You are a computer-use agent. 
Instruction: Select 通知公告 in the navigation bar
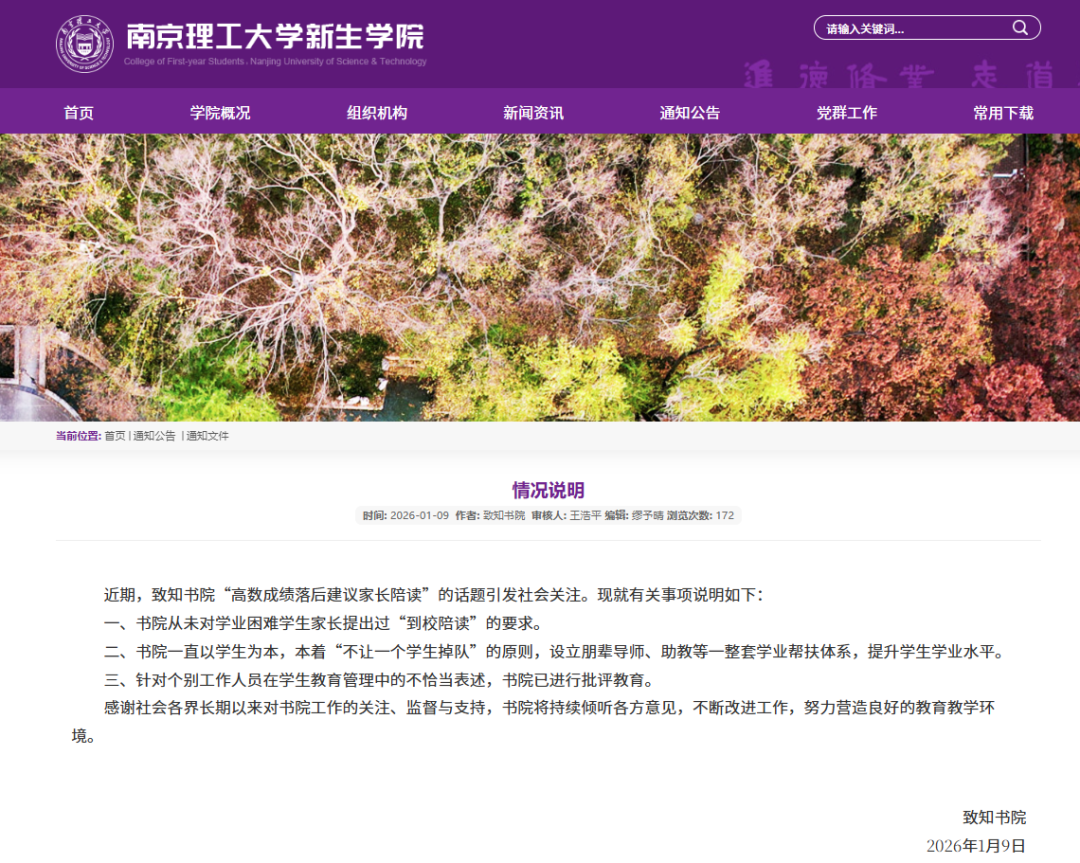(x=689, y=113)
